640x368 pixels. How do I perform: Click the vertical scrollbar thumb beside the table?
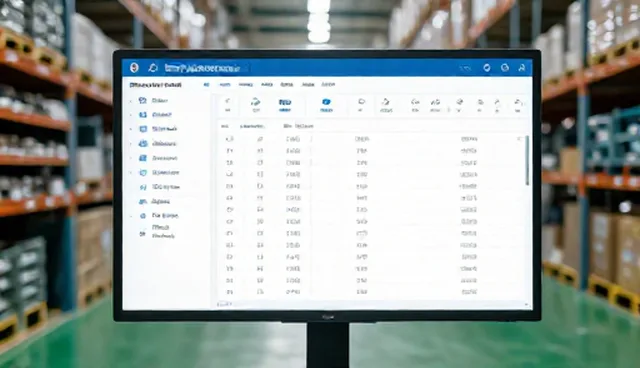click(527, 161)
